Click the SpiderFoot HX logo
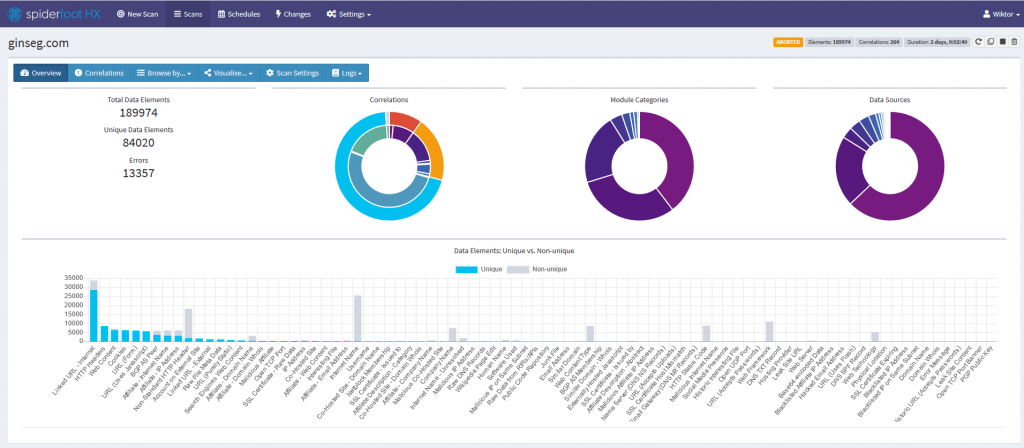The image size is (1024, 448). 55,14
